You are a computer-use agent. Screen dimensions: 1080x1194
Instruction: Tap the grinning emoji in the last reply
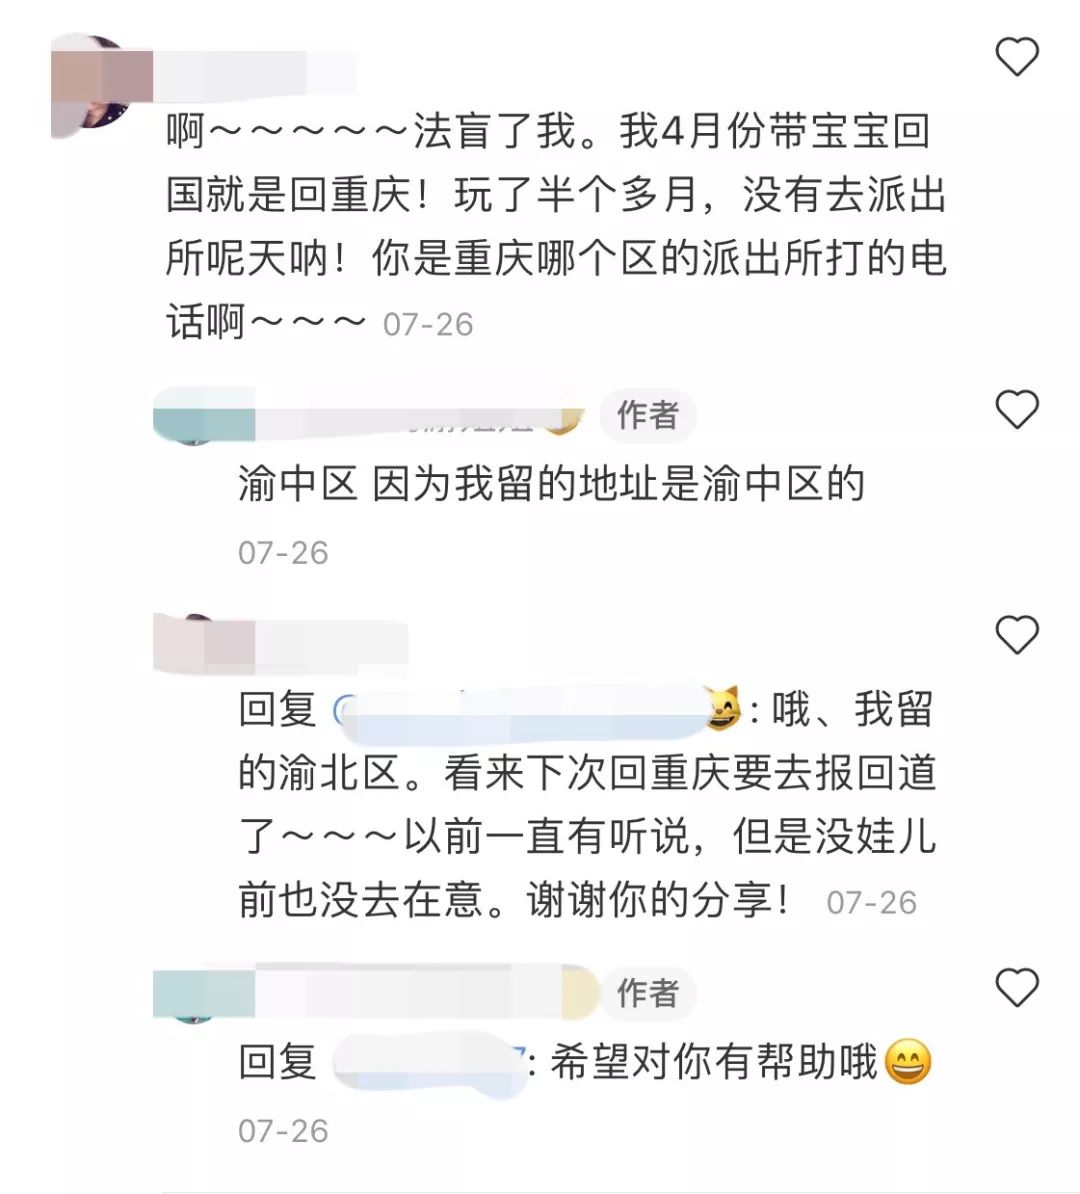(x=908, y=1062)
